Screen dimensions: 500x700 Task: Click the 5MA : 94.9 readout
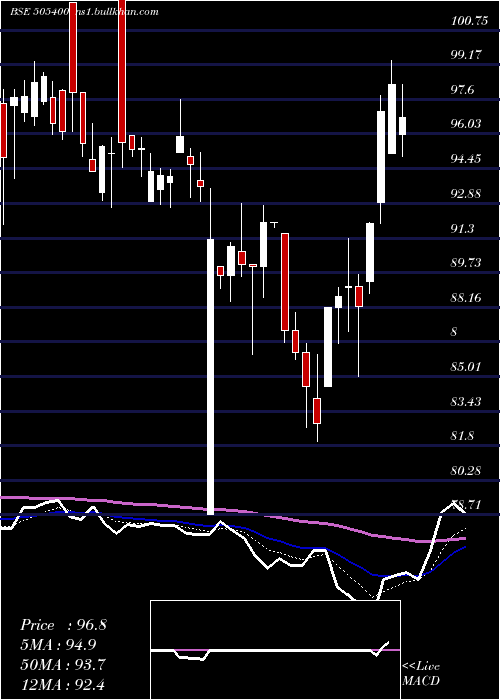(x=58, y=645)
